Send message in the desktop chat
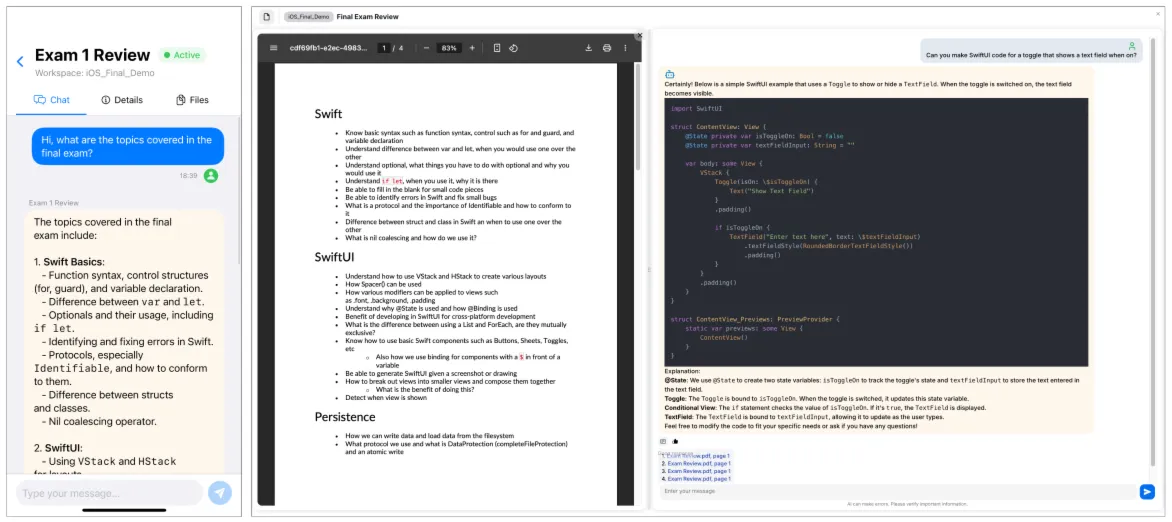1172x522 pixels. pos(1147,491)
